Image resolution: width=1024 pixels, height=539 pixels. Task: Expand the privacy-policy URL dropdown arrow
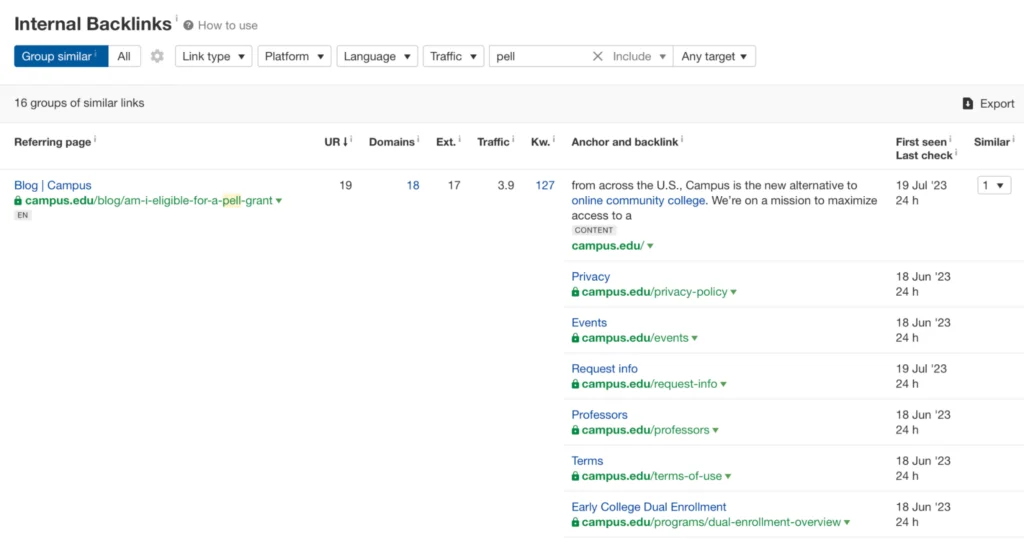tap(733, 293)
